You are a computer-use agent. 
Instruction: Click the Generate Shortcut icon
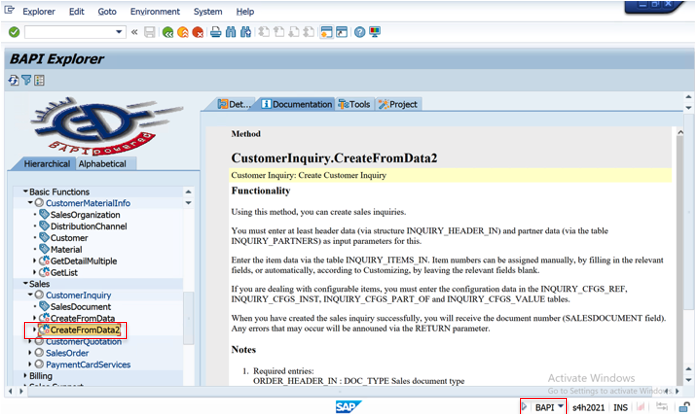tap(342, 32)
